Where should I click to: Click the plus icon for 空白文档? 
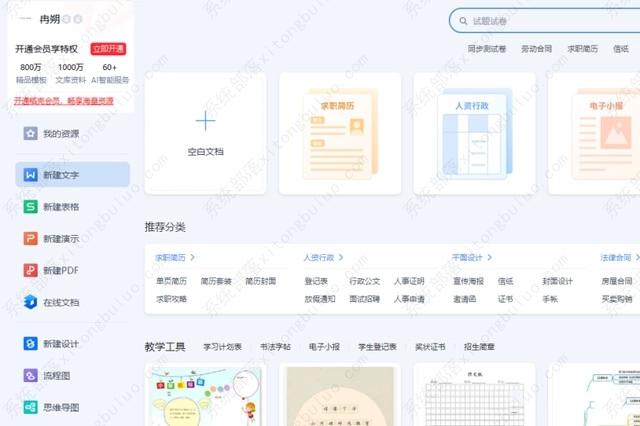point(205,121)
